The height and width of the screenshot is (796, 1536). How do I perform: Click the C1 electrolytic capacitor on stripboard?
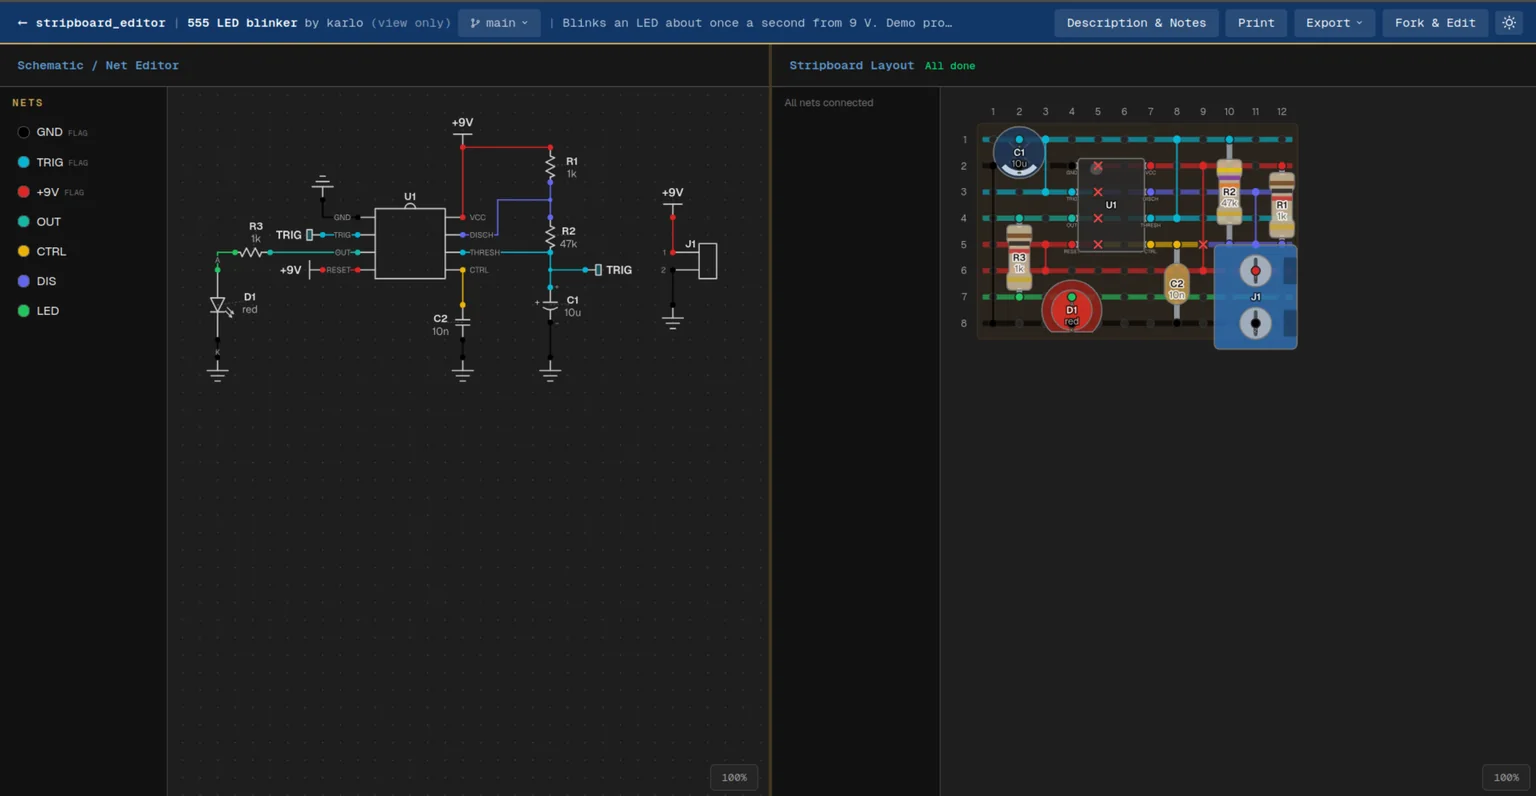(x=1019, y=153)
